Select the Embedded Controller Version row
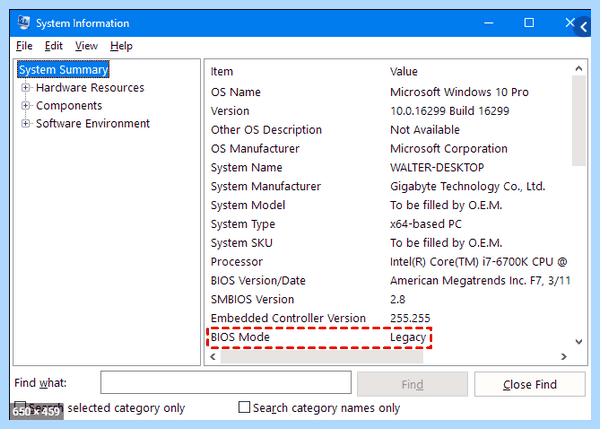Viewport: 600px width, 429px height. pyautogui.click(x=388, y=318)
